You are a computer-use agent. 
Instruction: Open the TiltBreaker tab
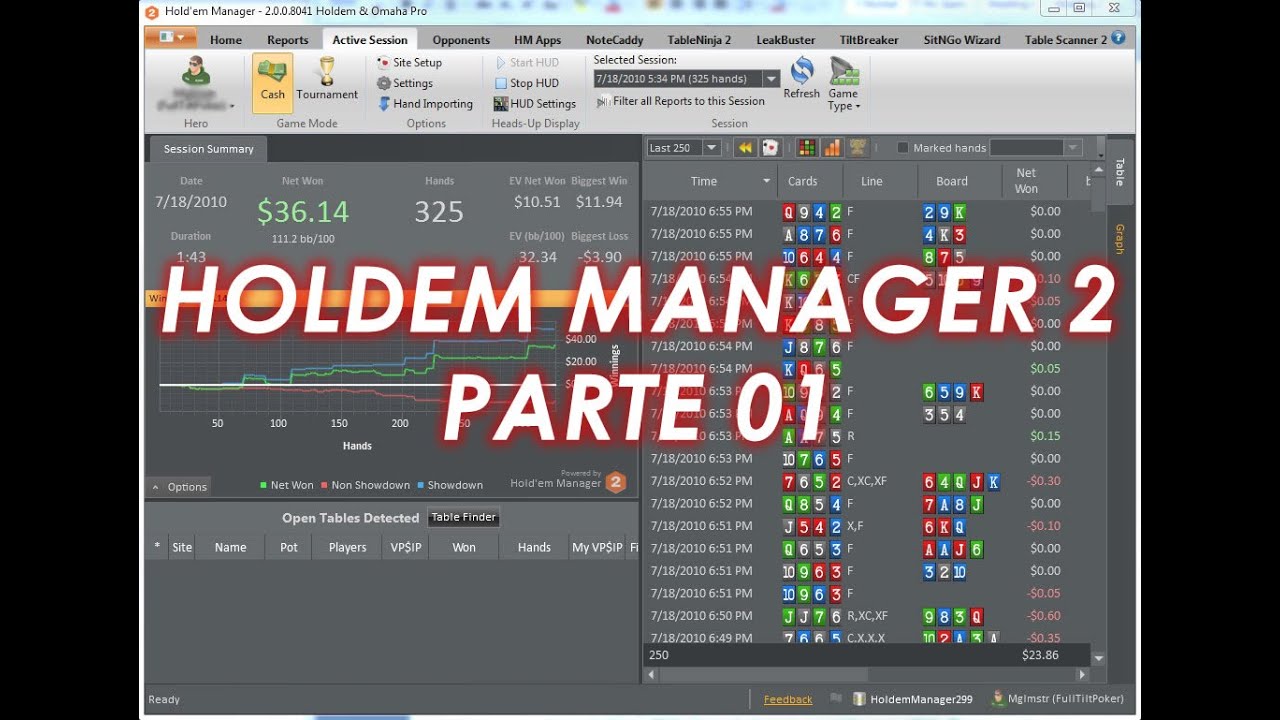pos(869,40)
